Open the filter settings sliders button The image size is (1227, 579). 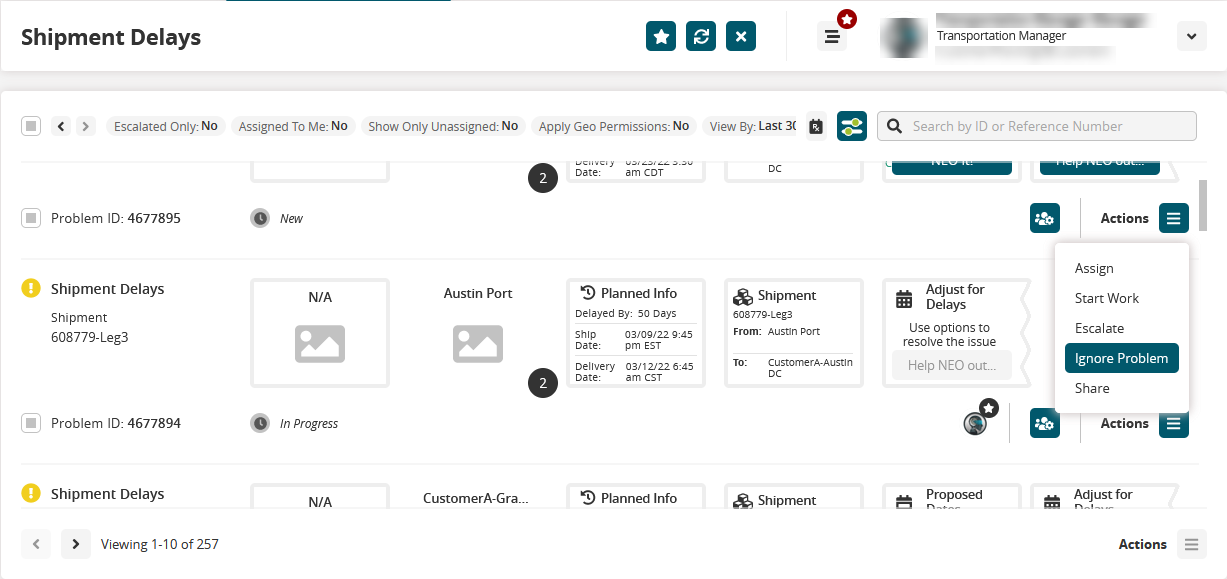(852, 126)
